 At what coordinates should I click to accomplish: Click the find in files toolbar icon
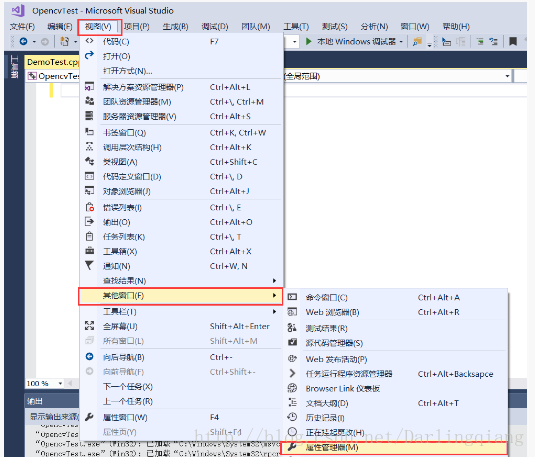click(417, 42)
